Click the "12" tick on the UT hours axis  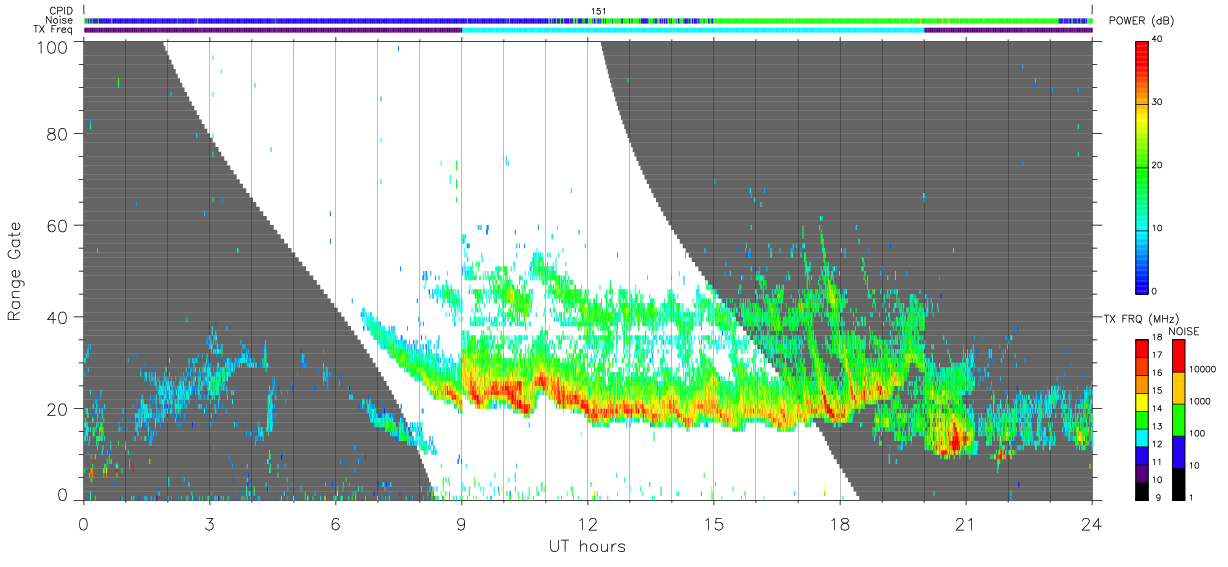[x=587, y=523]
